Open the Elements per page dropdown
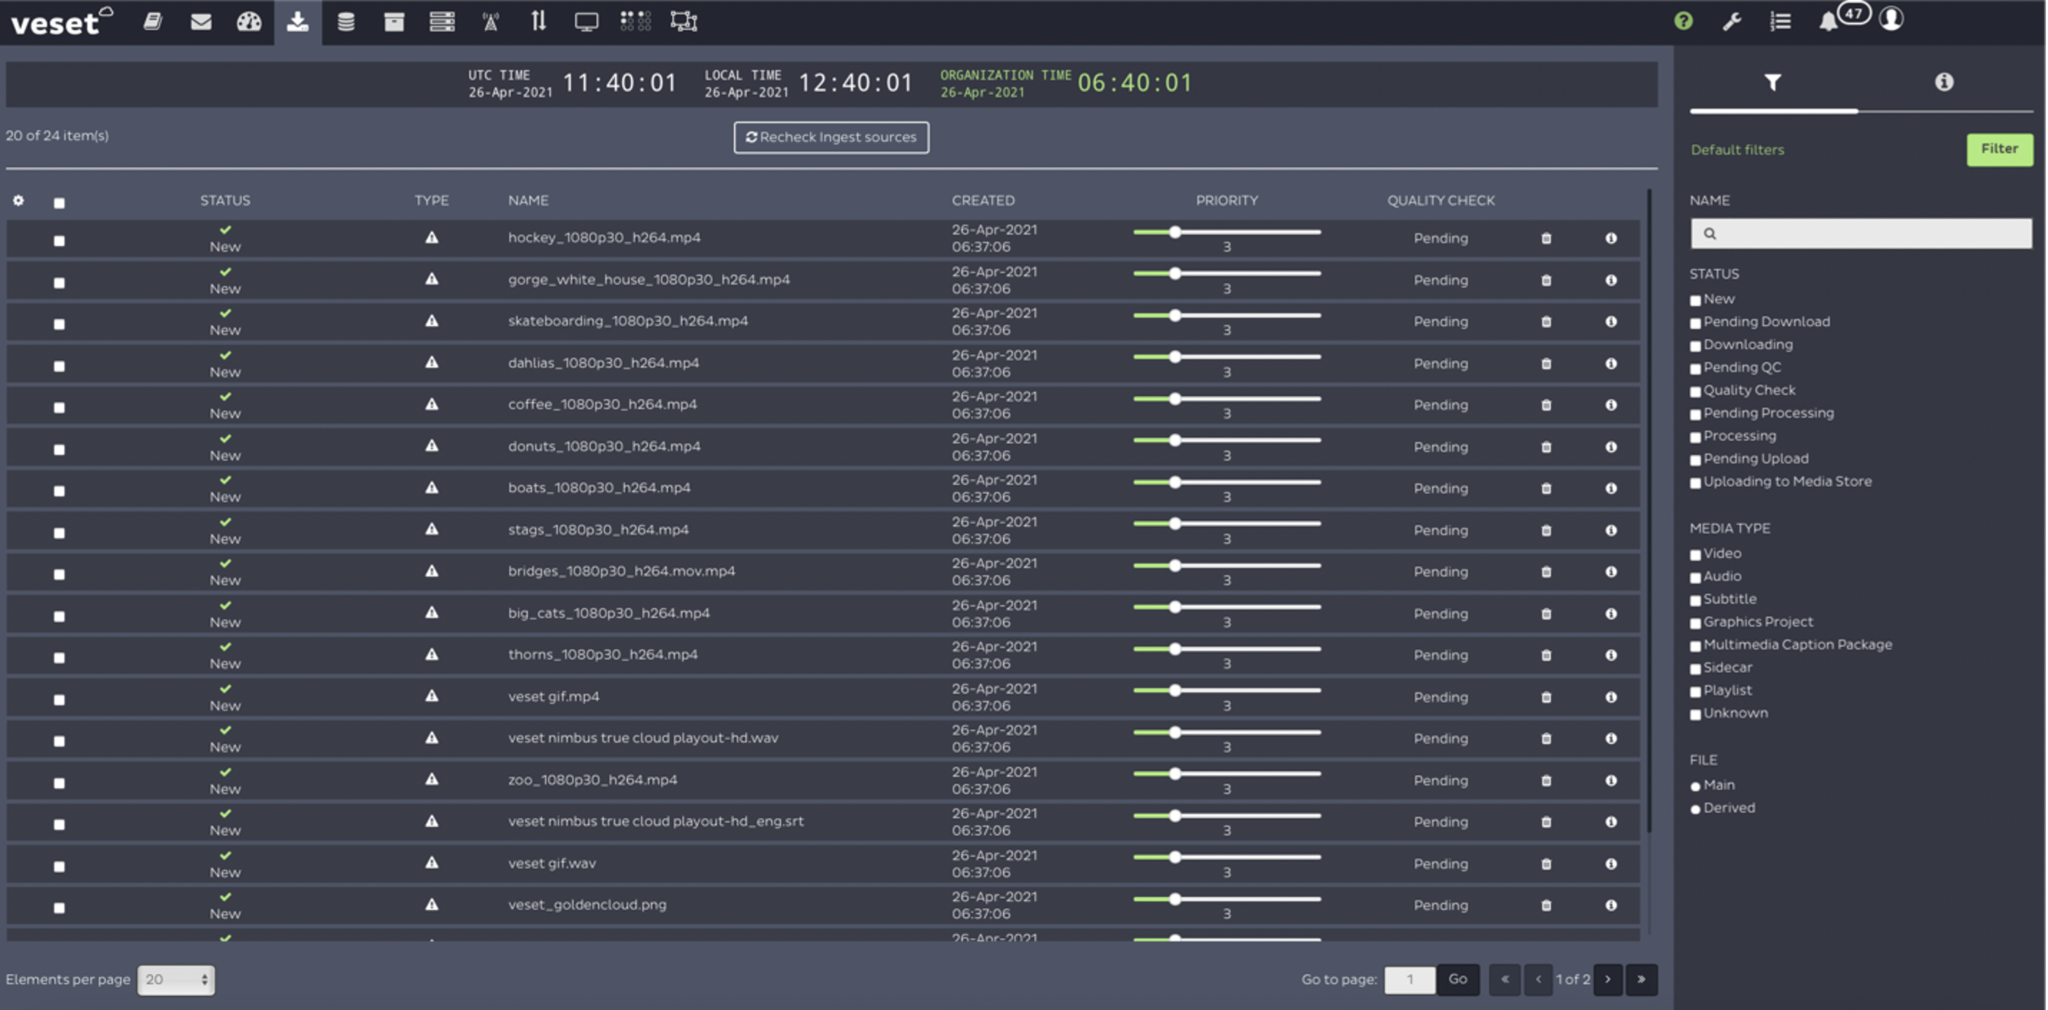The image size is (2048, 1010). (176, 980)
